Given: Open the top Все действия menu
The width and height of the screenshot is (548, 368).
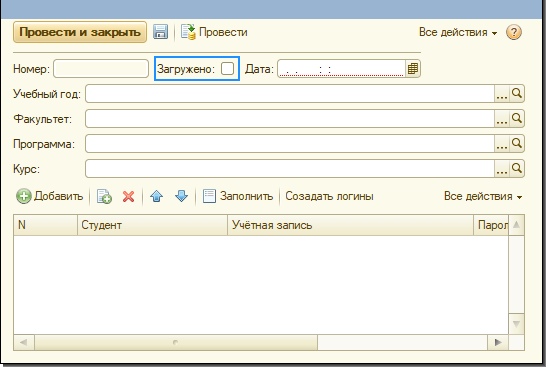Looking at the screenshot, I should (458, 32).
